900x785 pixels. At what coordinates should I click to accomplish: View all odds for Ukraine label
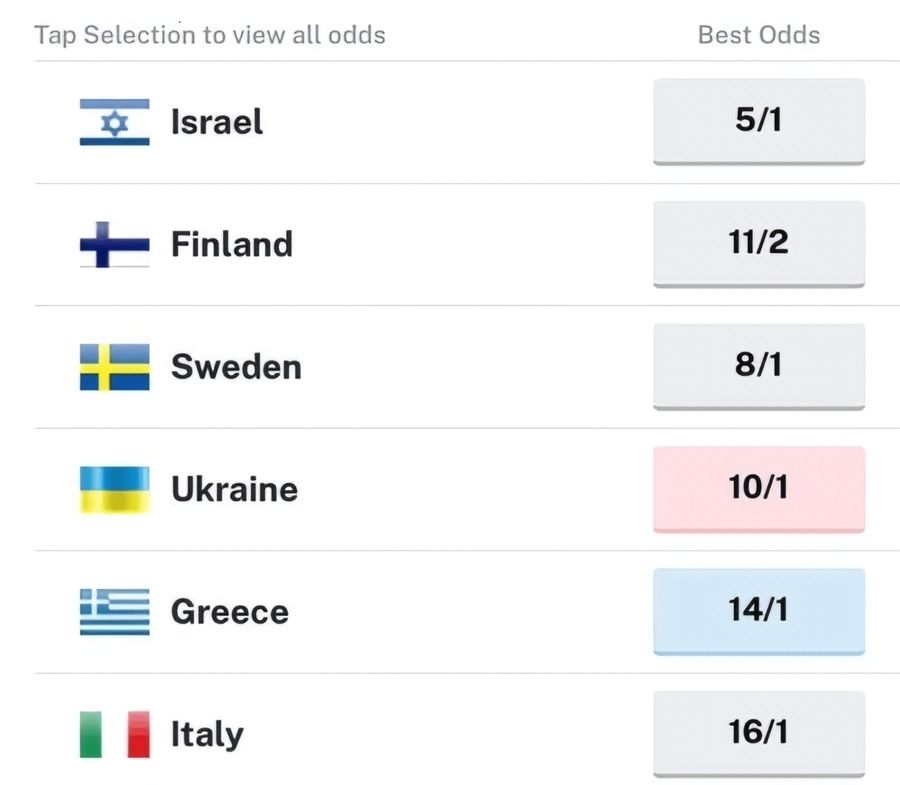(234, 489)
